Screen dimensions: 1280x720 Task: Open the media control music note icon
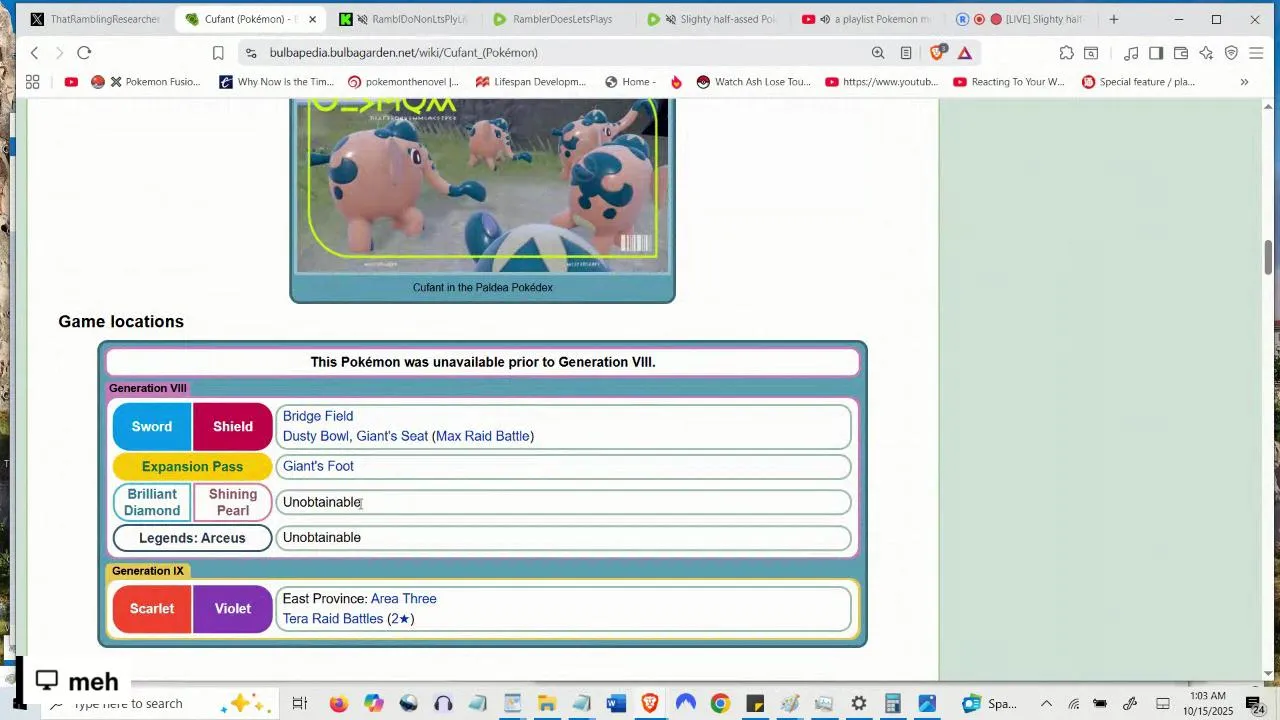[1131, 53]
